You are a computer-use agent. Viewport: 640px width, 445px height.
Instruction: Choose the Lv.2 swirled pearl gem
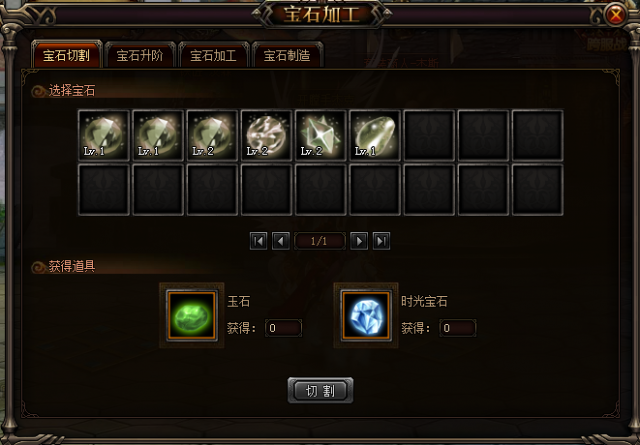(267, 135)
